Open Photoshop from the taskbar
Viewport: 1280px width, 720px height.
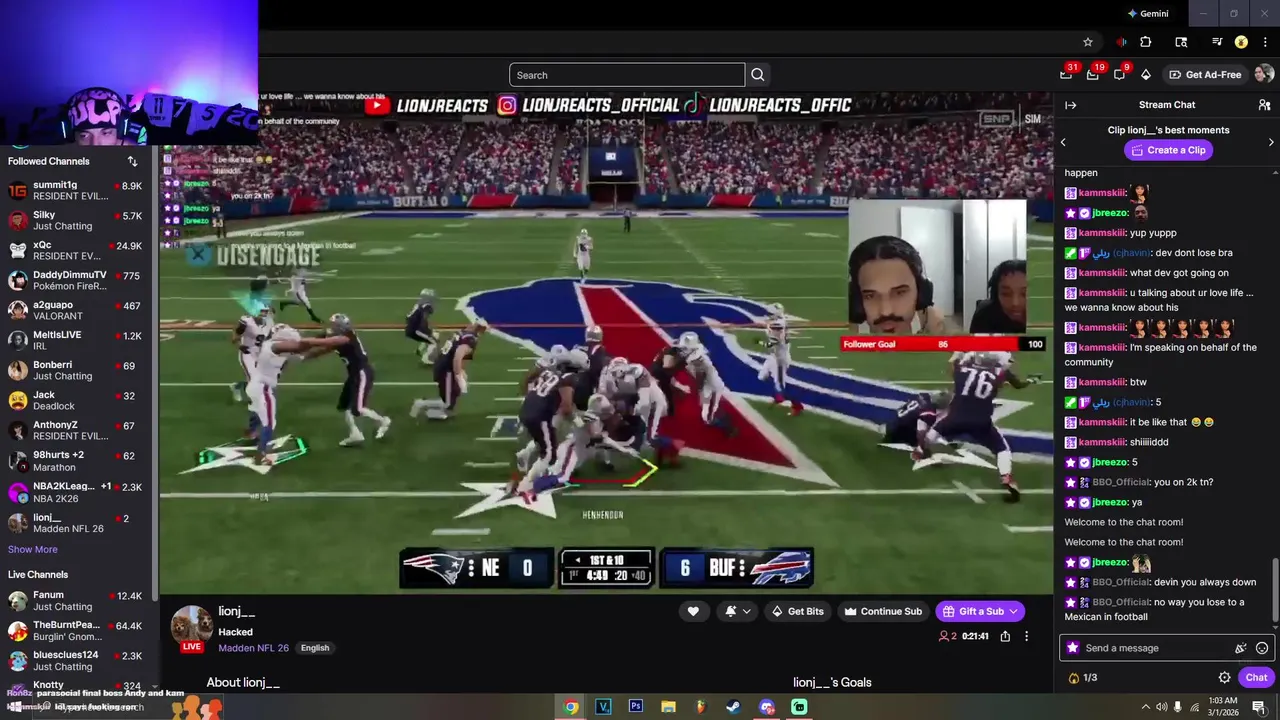coord(635,706)
